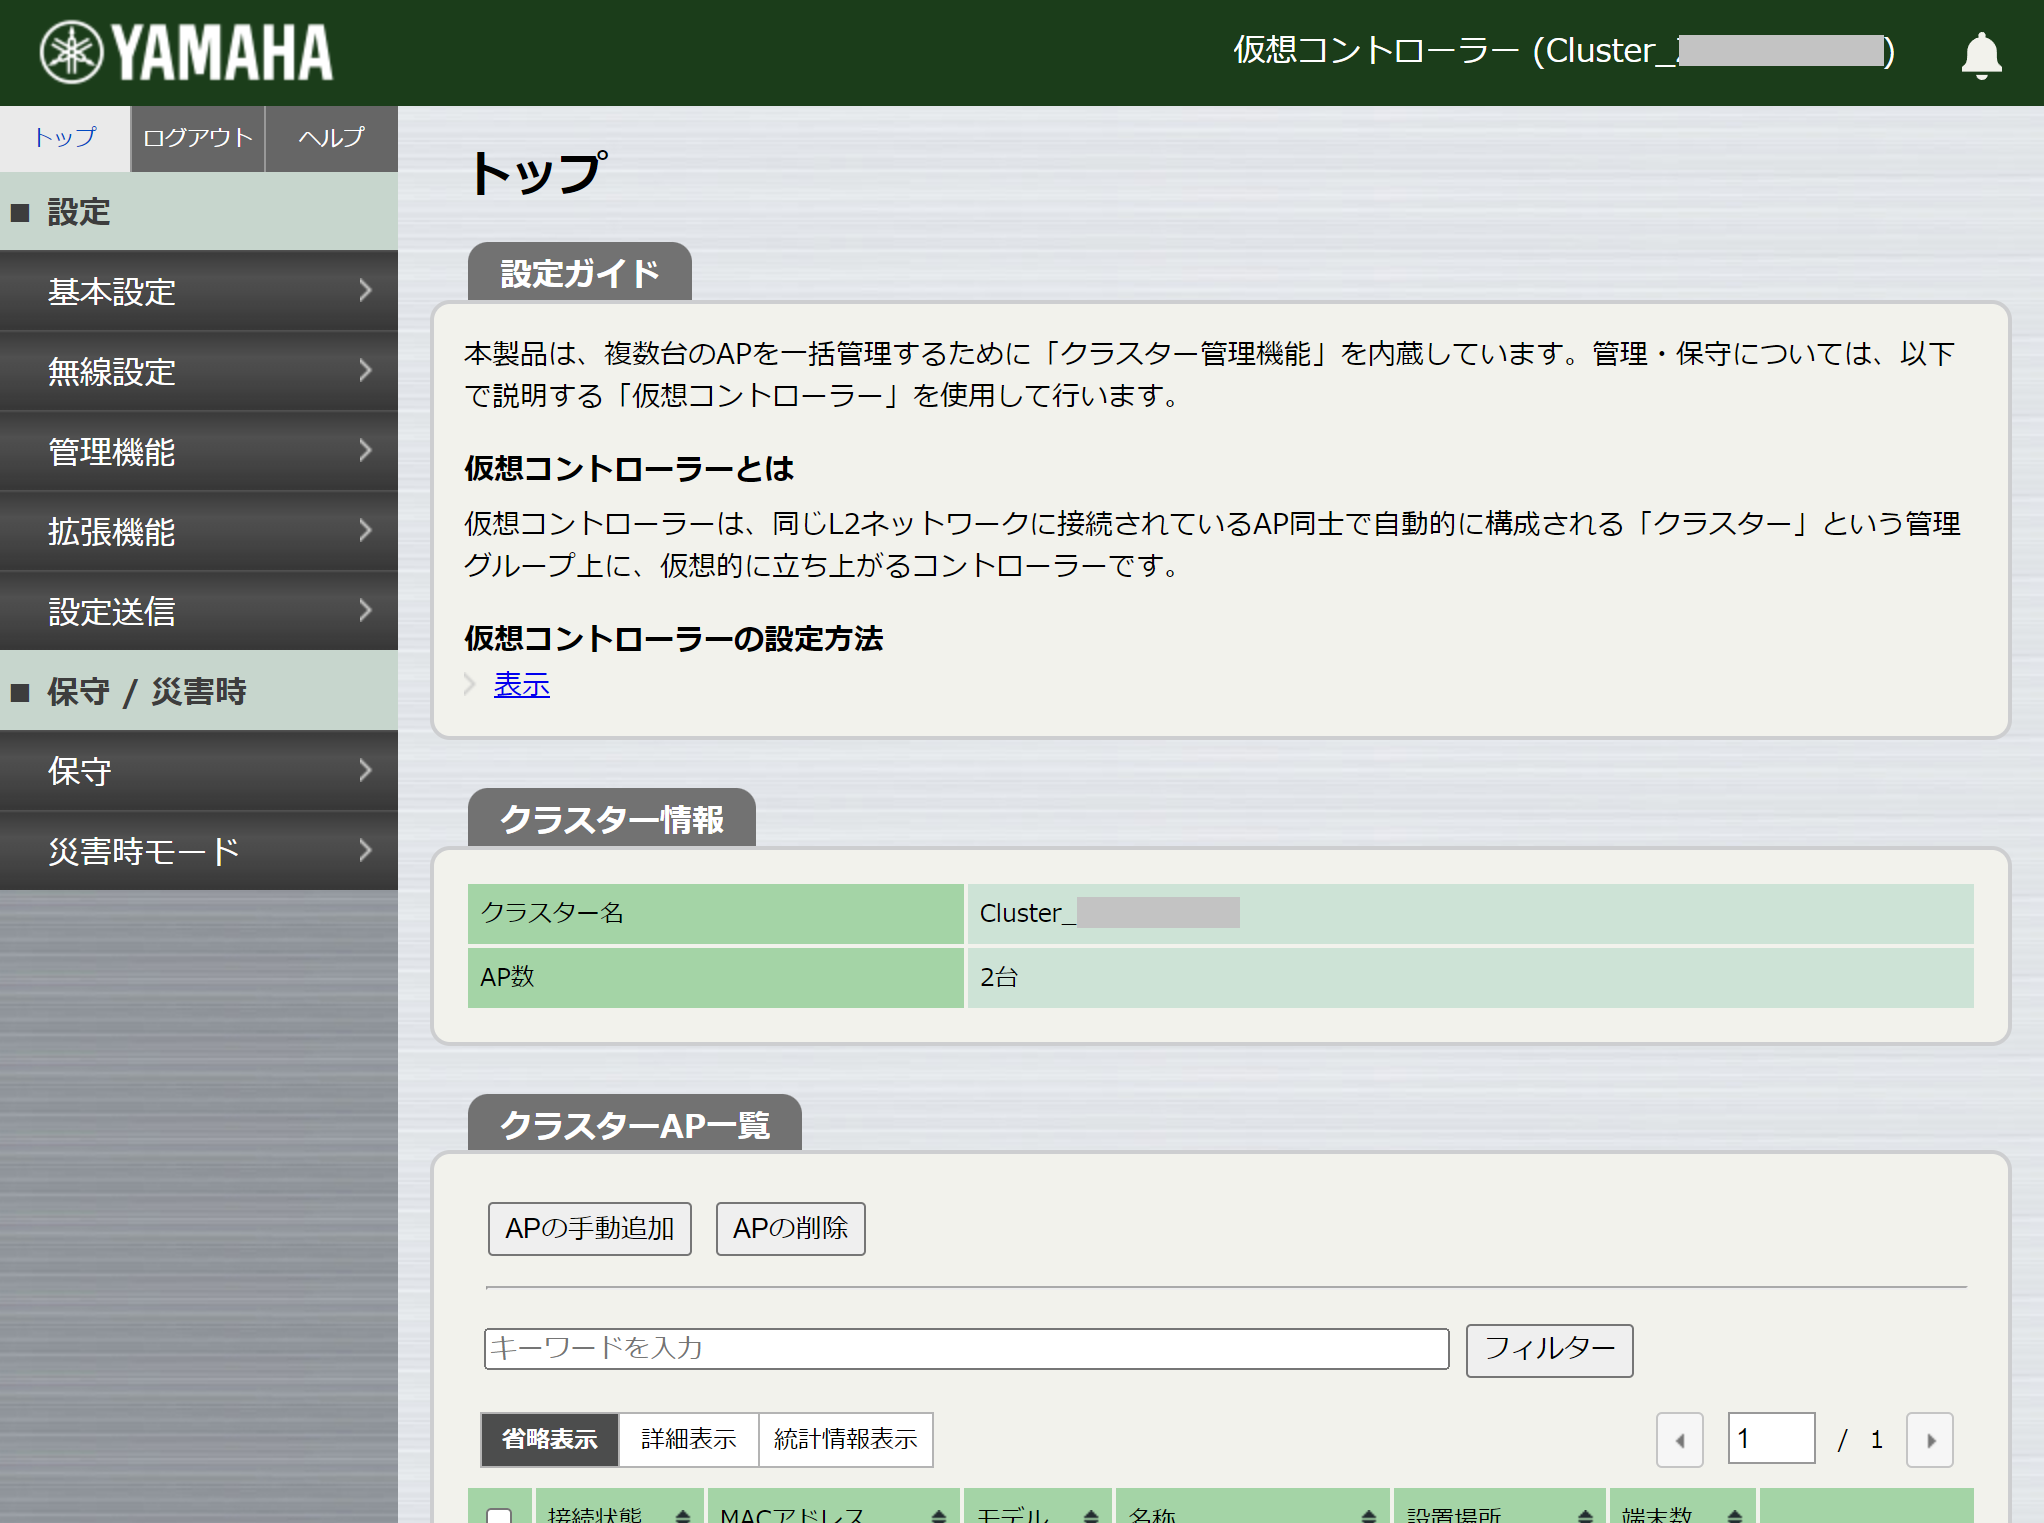Sort the table by モデル

pos(1090,1514)
